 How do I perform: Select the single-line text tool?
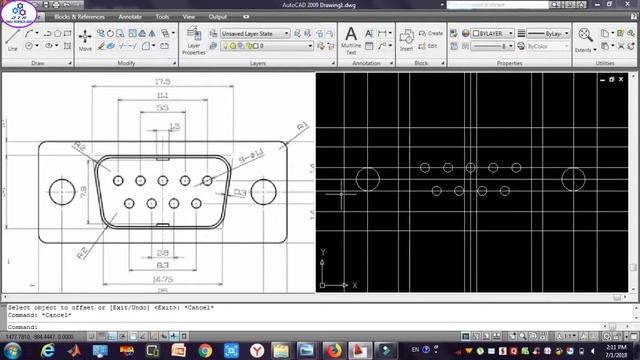point(369,33)
